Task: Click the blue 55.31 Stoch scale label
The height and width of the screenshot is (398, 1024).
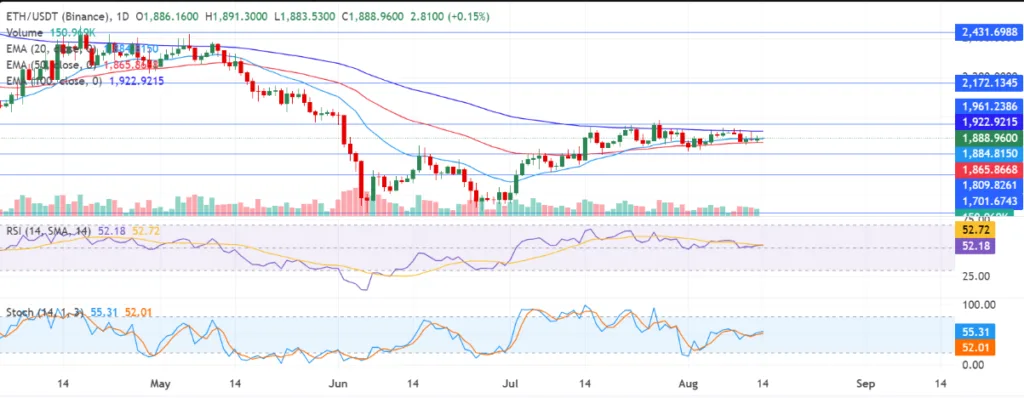Action: point(975,332)
